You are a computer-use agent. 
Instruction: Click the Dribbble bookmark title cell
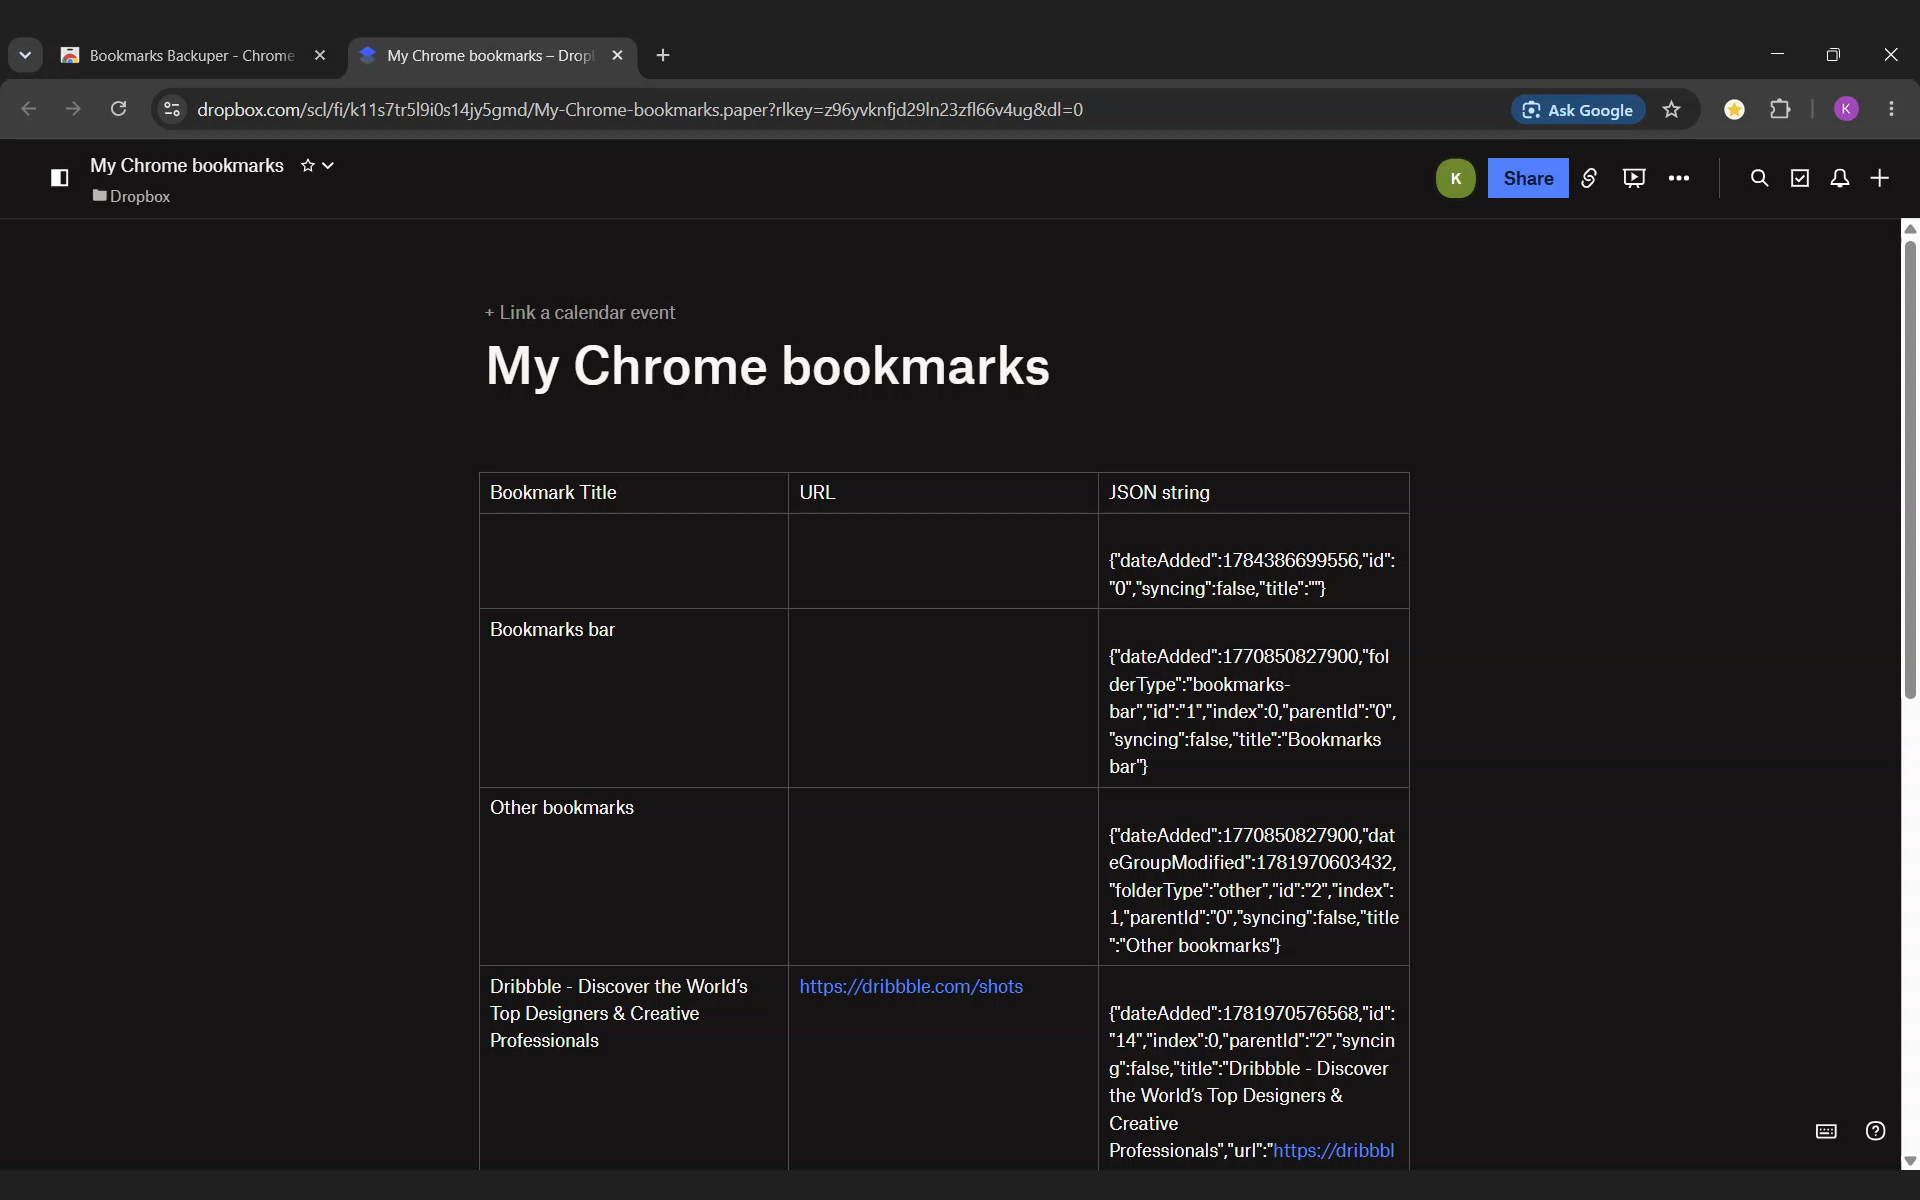click(634, 1068)
